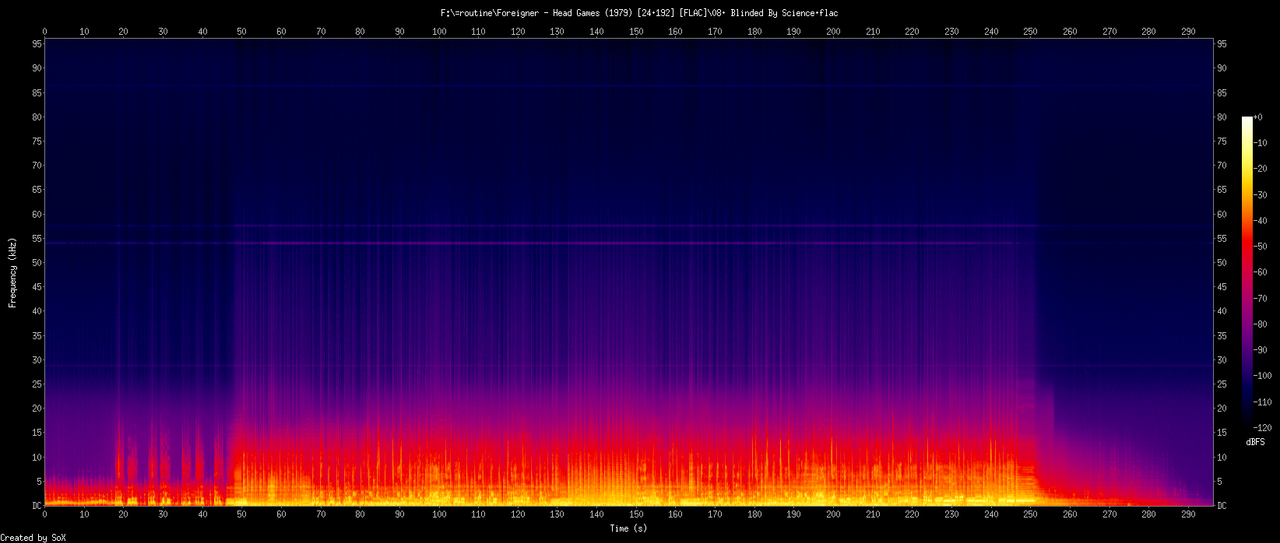The width and height of the screenshot is (1280, 543).
Task: Click the '+0' value on the color scale
Action: pyautogui.click(x=1258, y=117)
